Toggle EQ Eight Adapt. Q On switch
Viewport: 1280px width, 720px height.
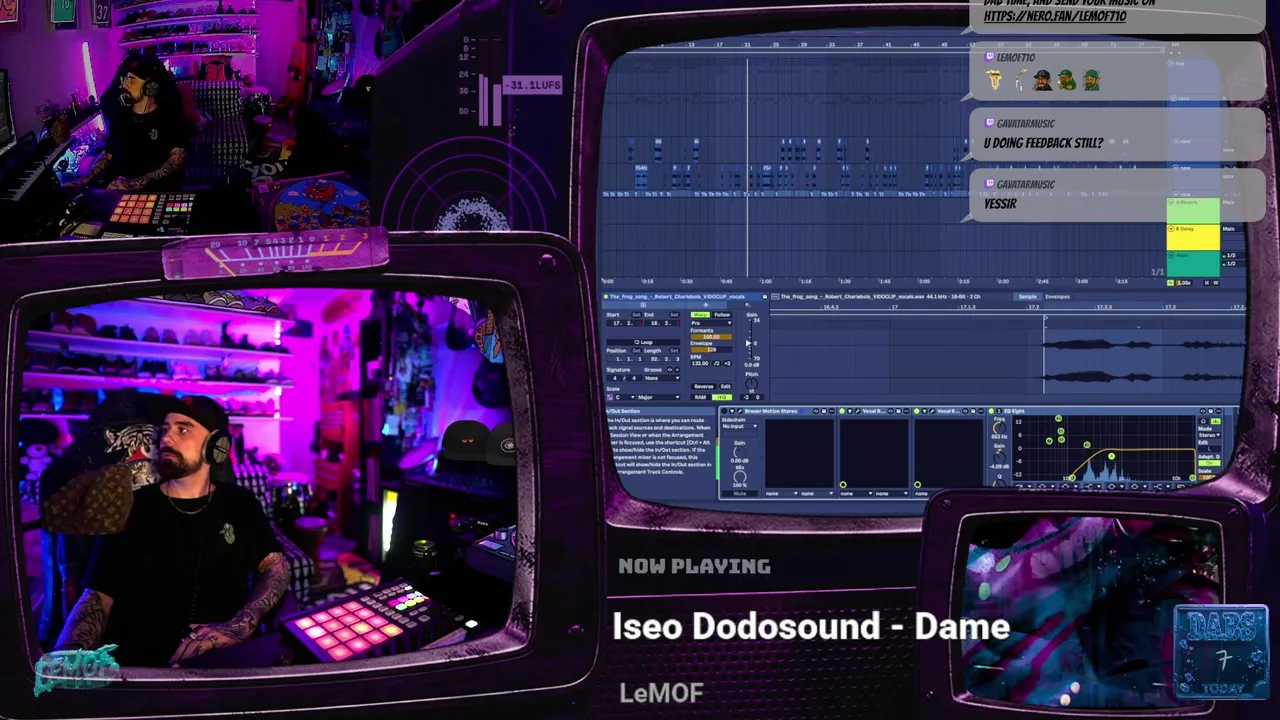[1209, 463]
